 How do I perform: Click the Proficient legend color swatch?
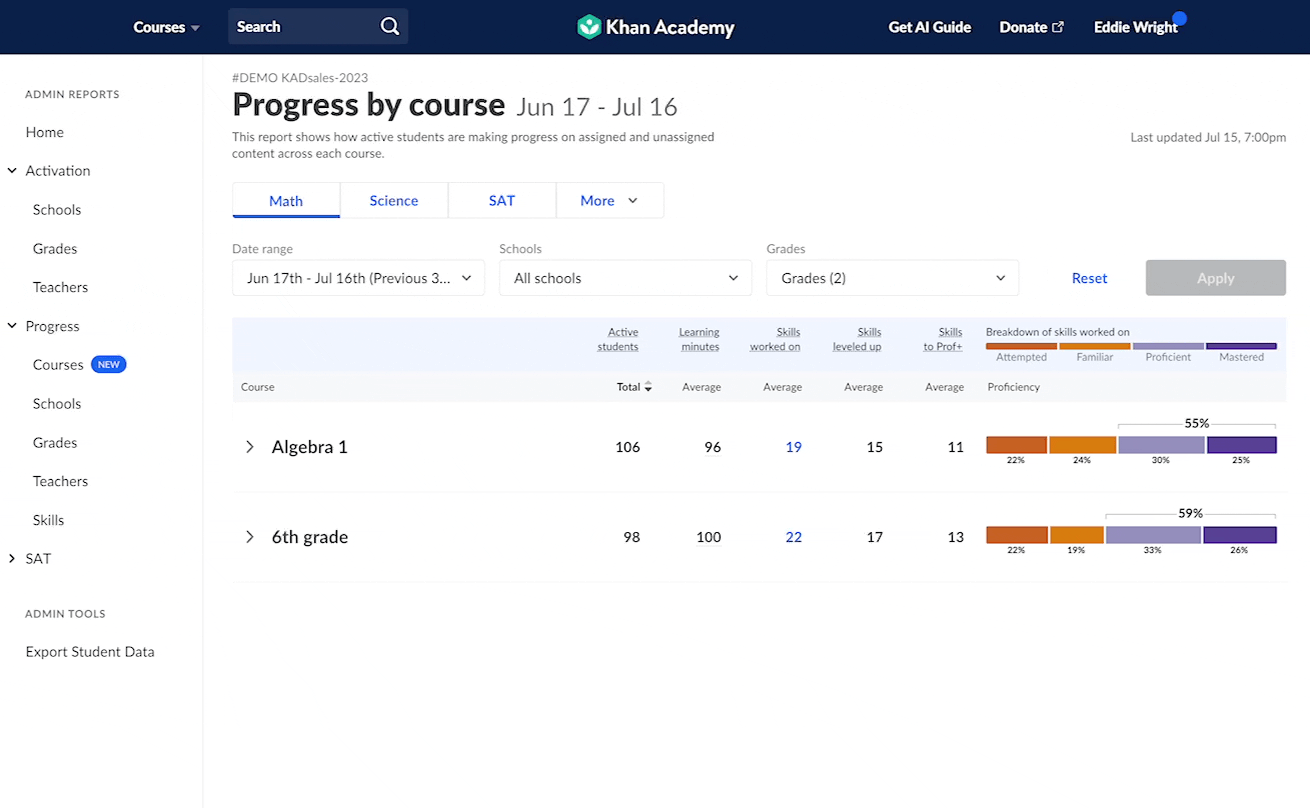point(1168,346)
